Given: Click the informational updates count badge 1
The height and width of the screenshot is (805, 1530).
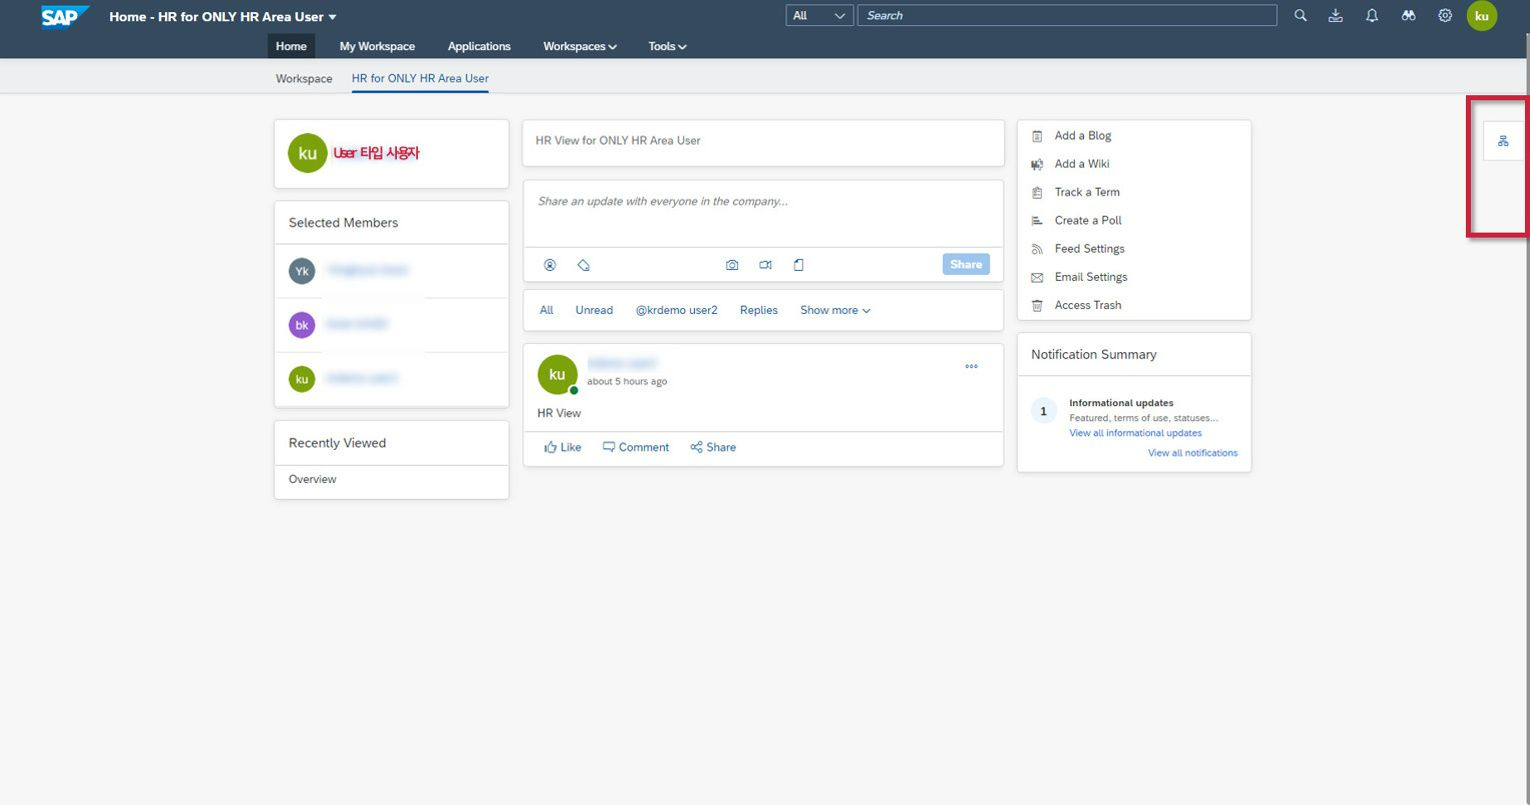Looking at the screenshot, I should (x=1044, y=411).
